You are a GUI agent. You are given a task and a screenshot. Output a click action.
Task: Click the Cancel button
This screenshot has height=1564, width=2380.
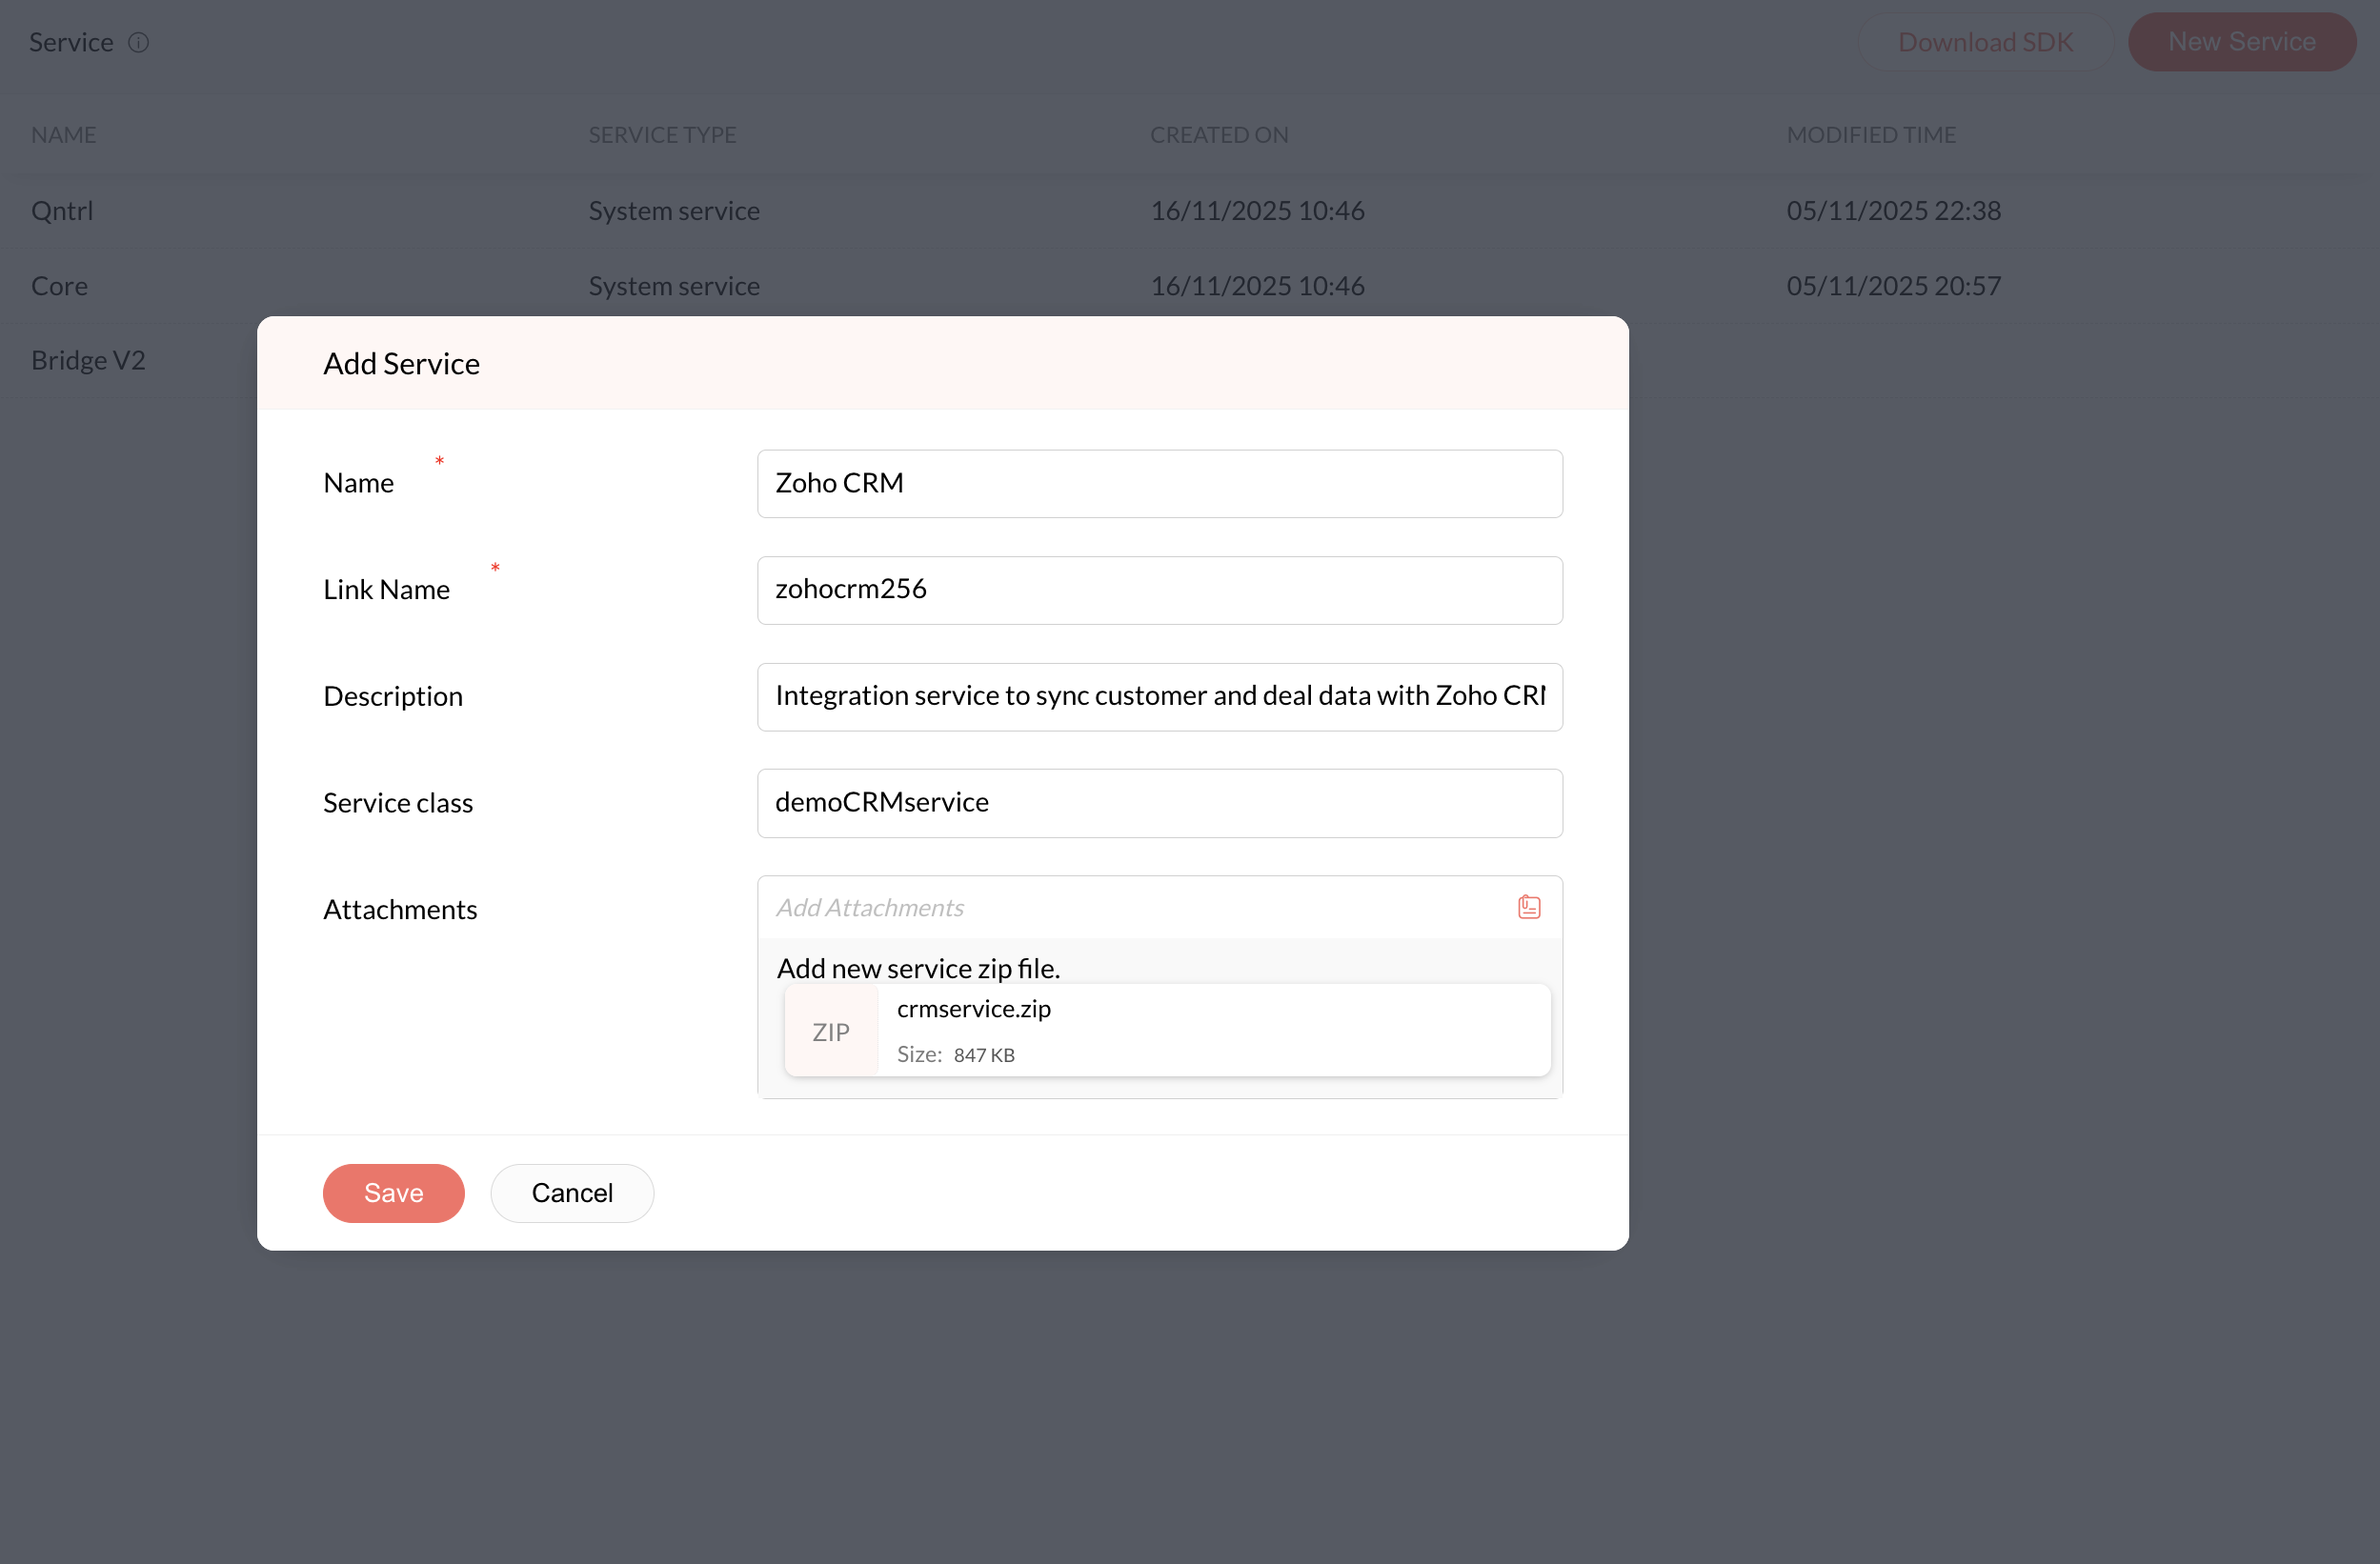[572, 1192]
